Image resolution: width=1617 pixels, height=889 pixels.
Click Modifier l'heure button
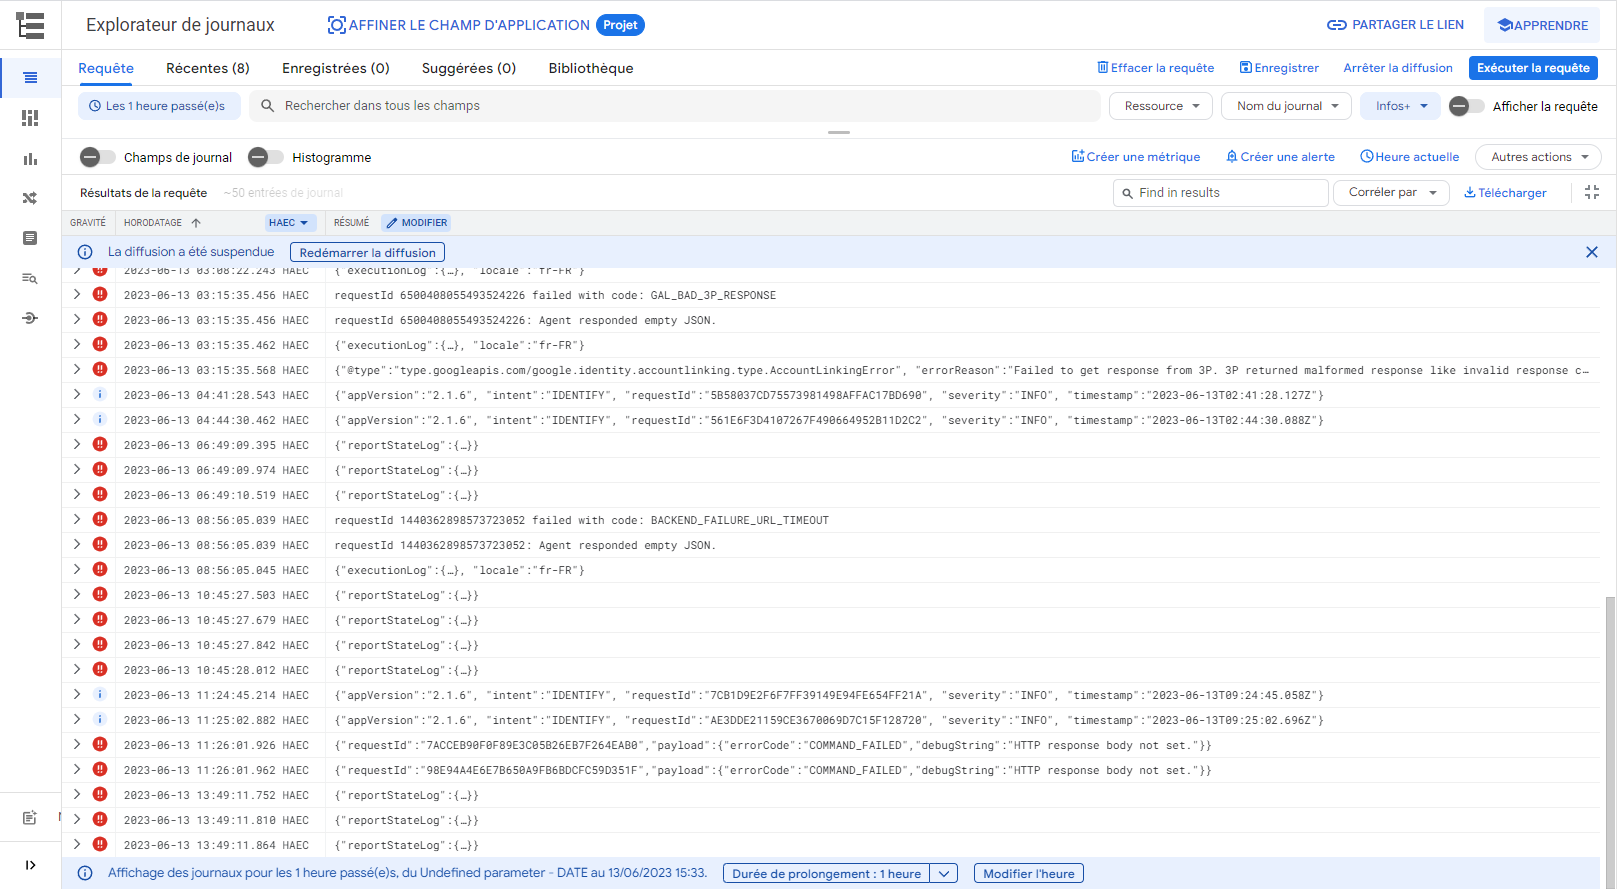pyautogui.click(x=1028, y=873)
